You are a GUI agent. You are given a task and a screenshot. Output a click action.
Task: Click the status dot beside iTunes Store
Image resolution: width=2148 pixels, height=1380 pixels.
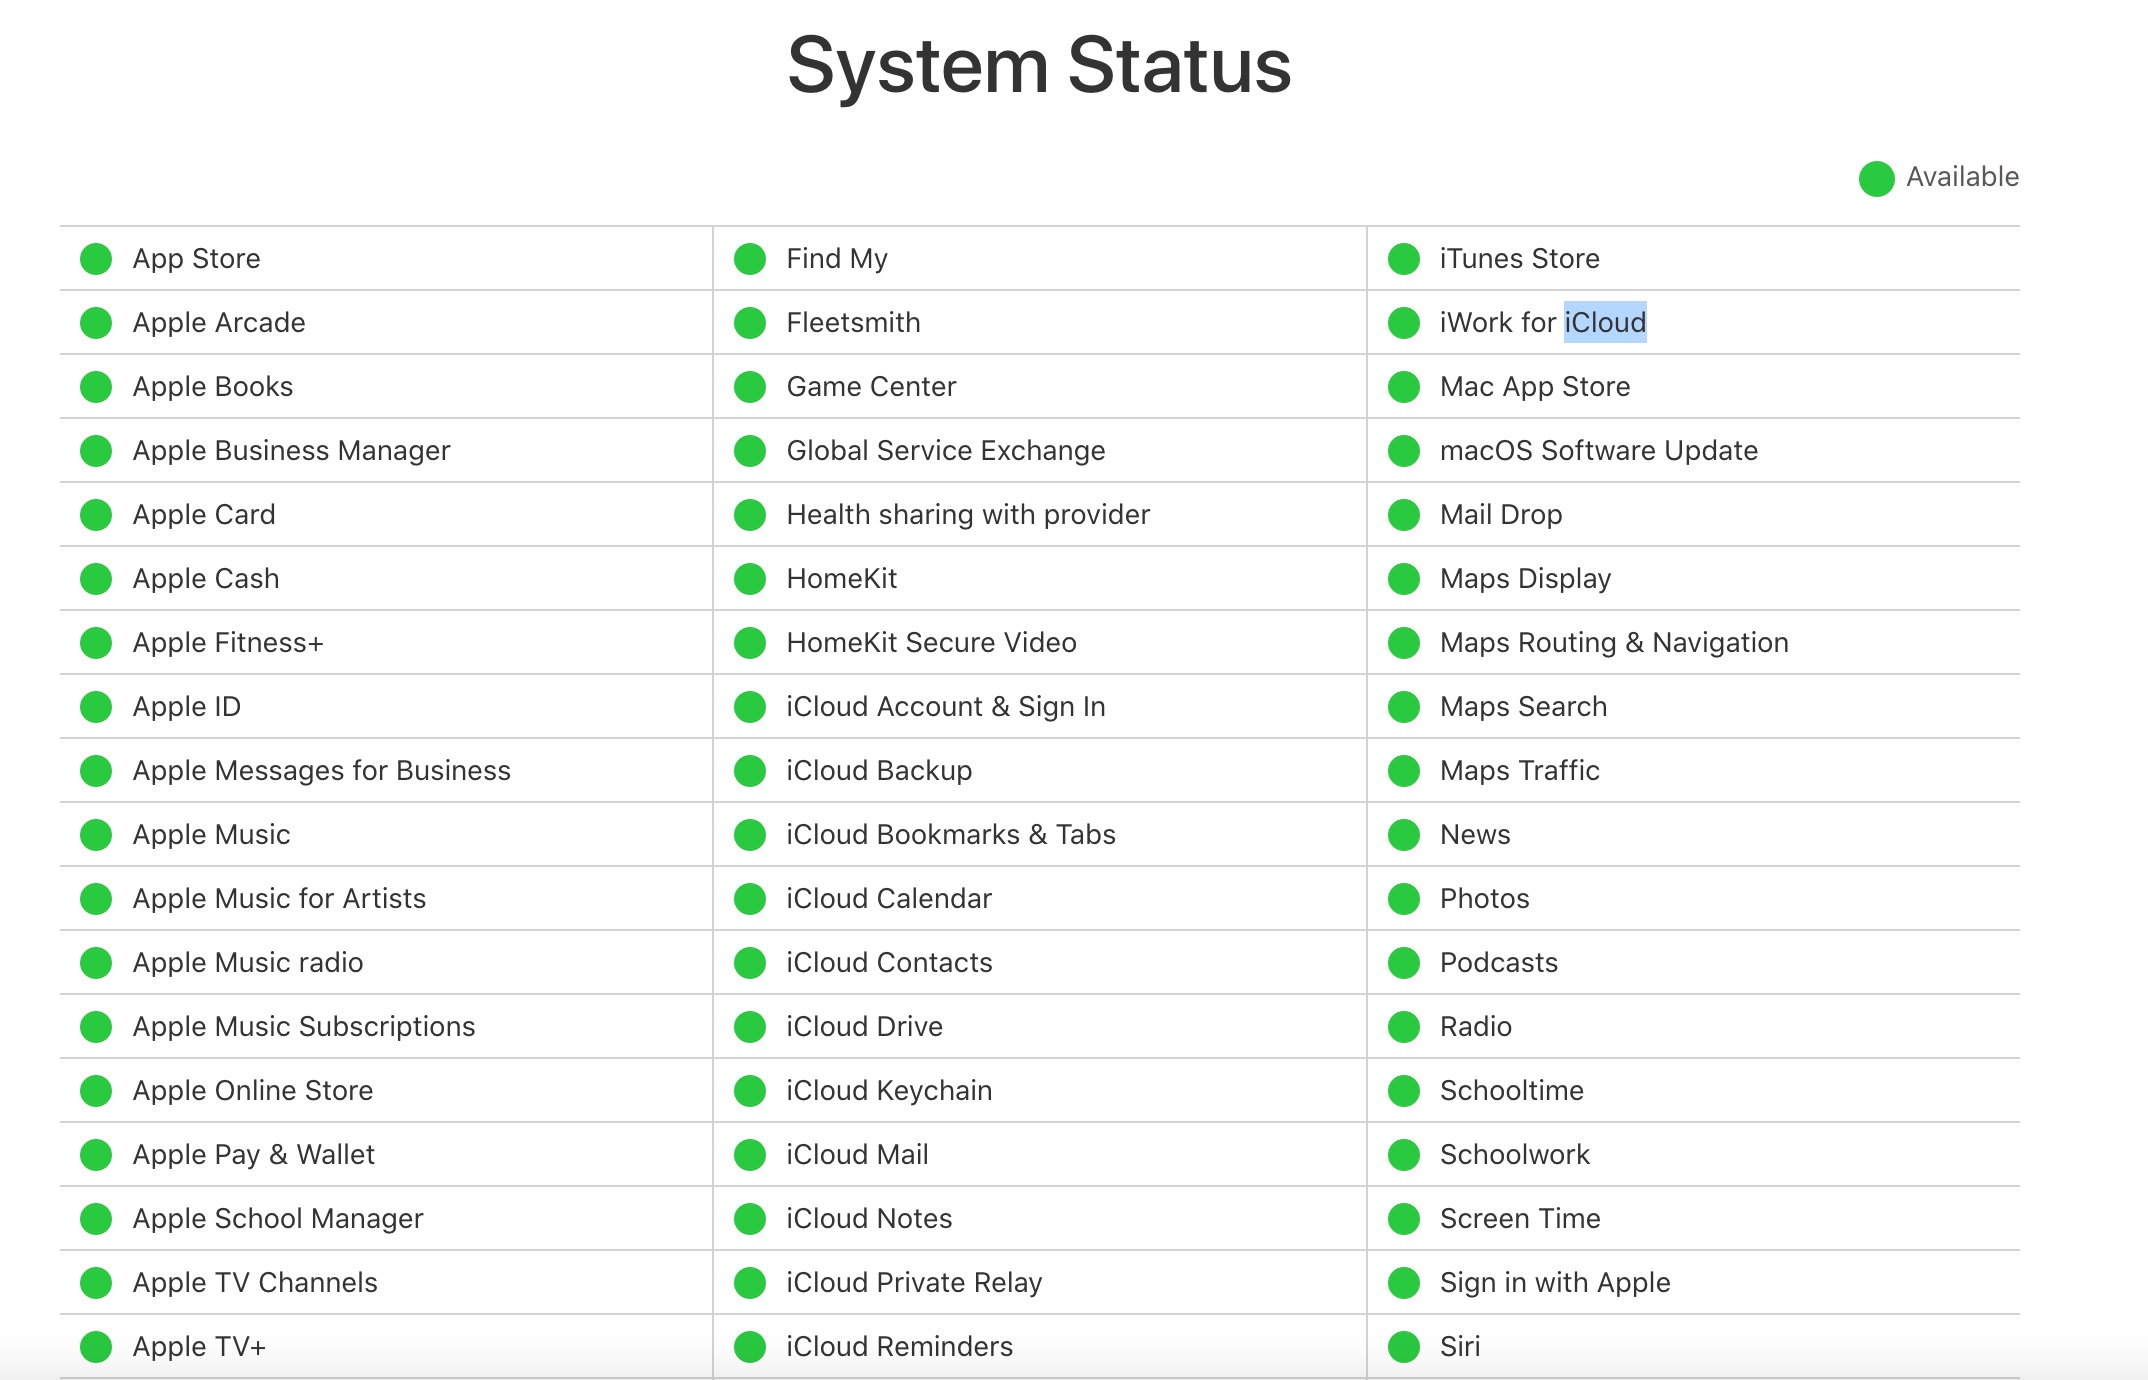(x=1404, y=259)
